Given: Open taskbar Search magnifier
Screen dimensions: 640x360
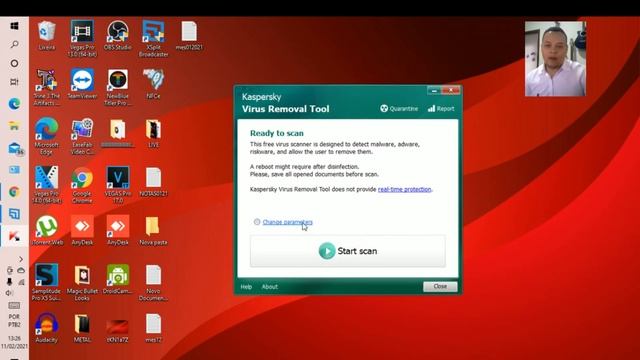Looking at the screenshot, I should pyautogui.click(x=14, y=44).
